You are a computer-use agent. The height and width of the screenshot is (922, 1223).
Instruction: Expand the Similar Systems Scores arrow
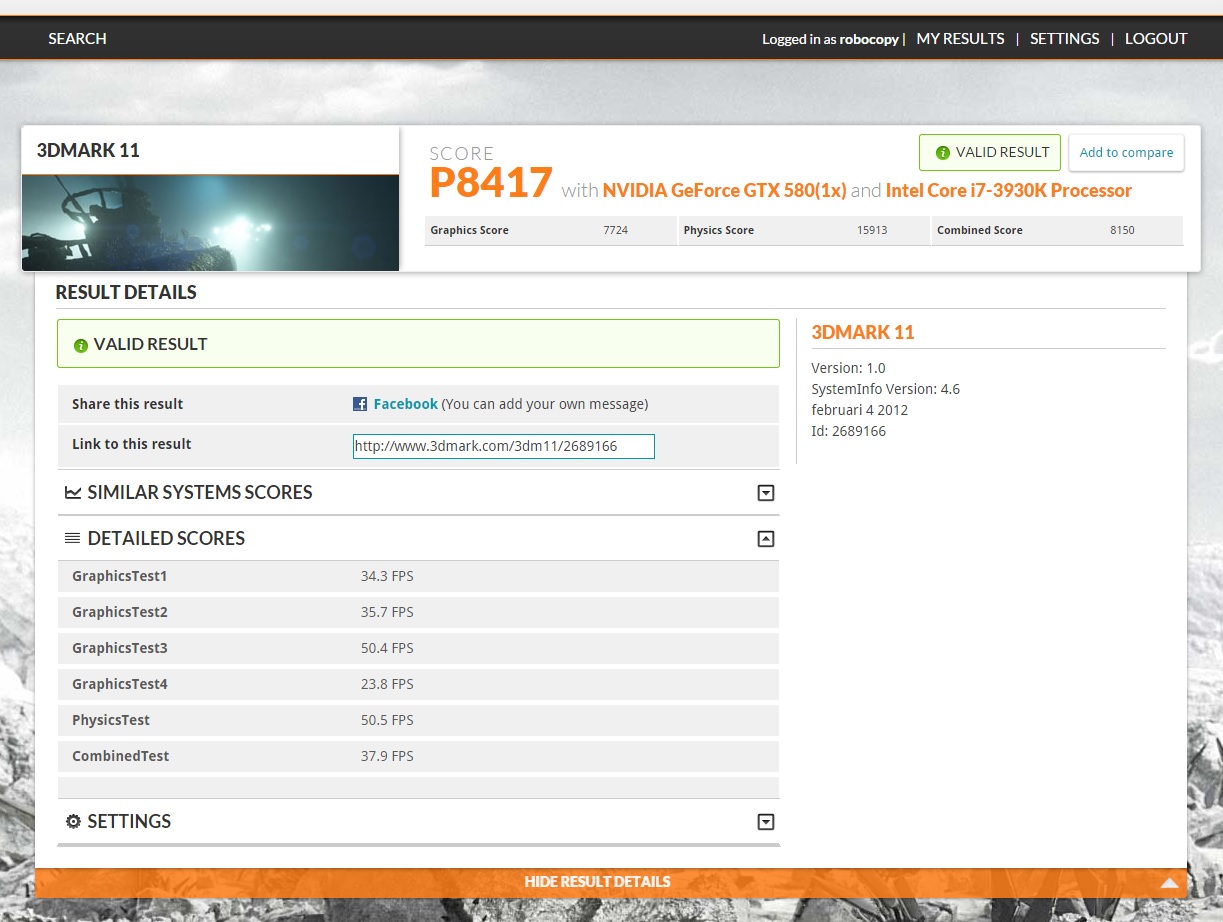tap(766, 493)
